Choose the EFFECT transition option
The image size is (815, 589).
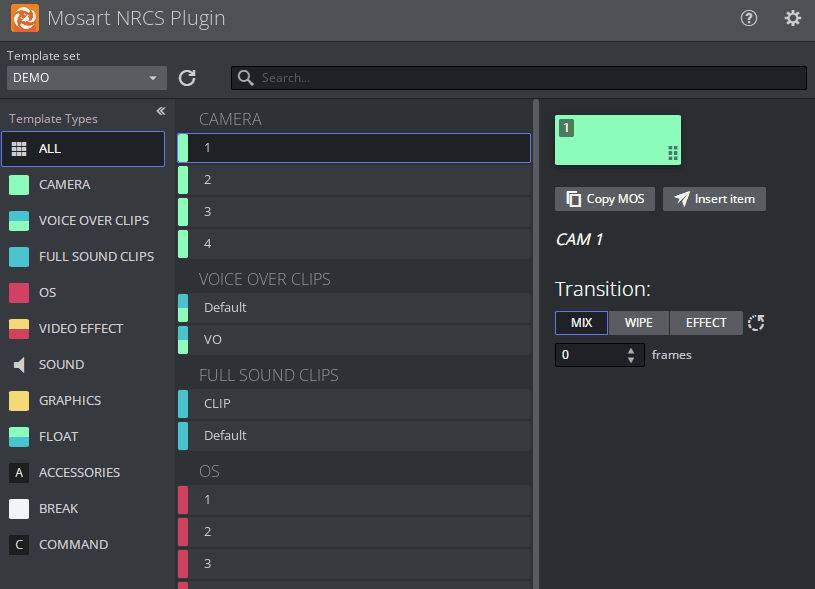point(706,323)
